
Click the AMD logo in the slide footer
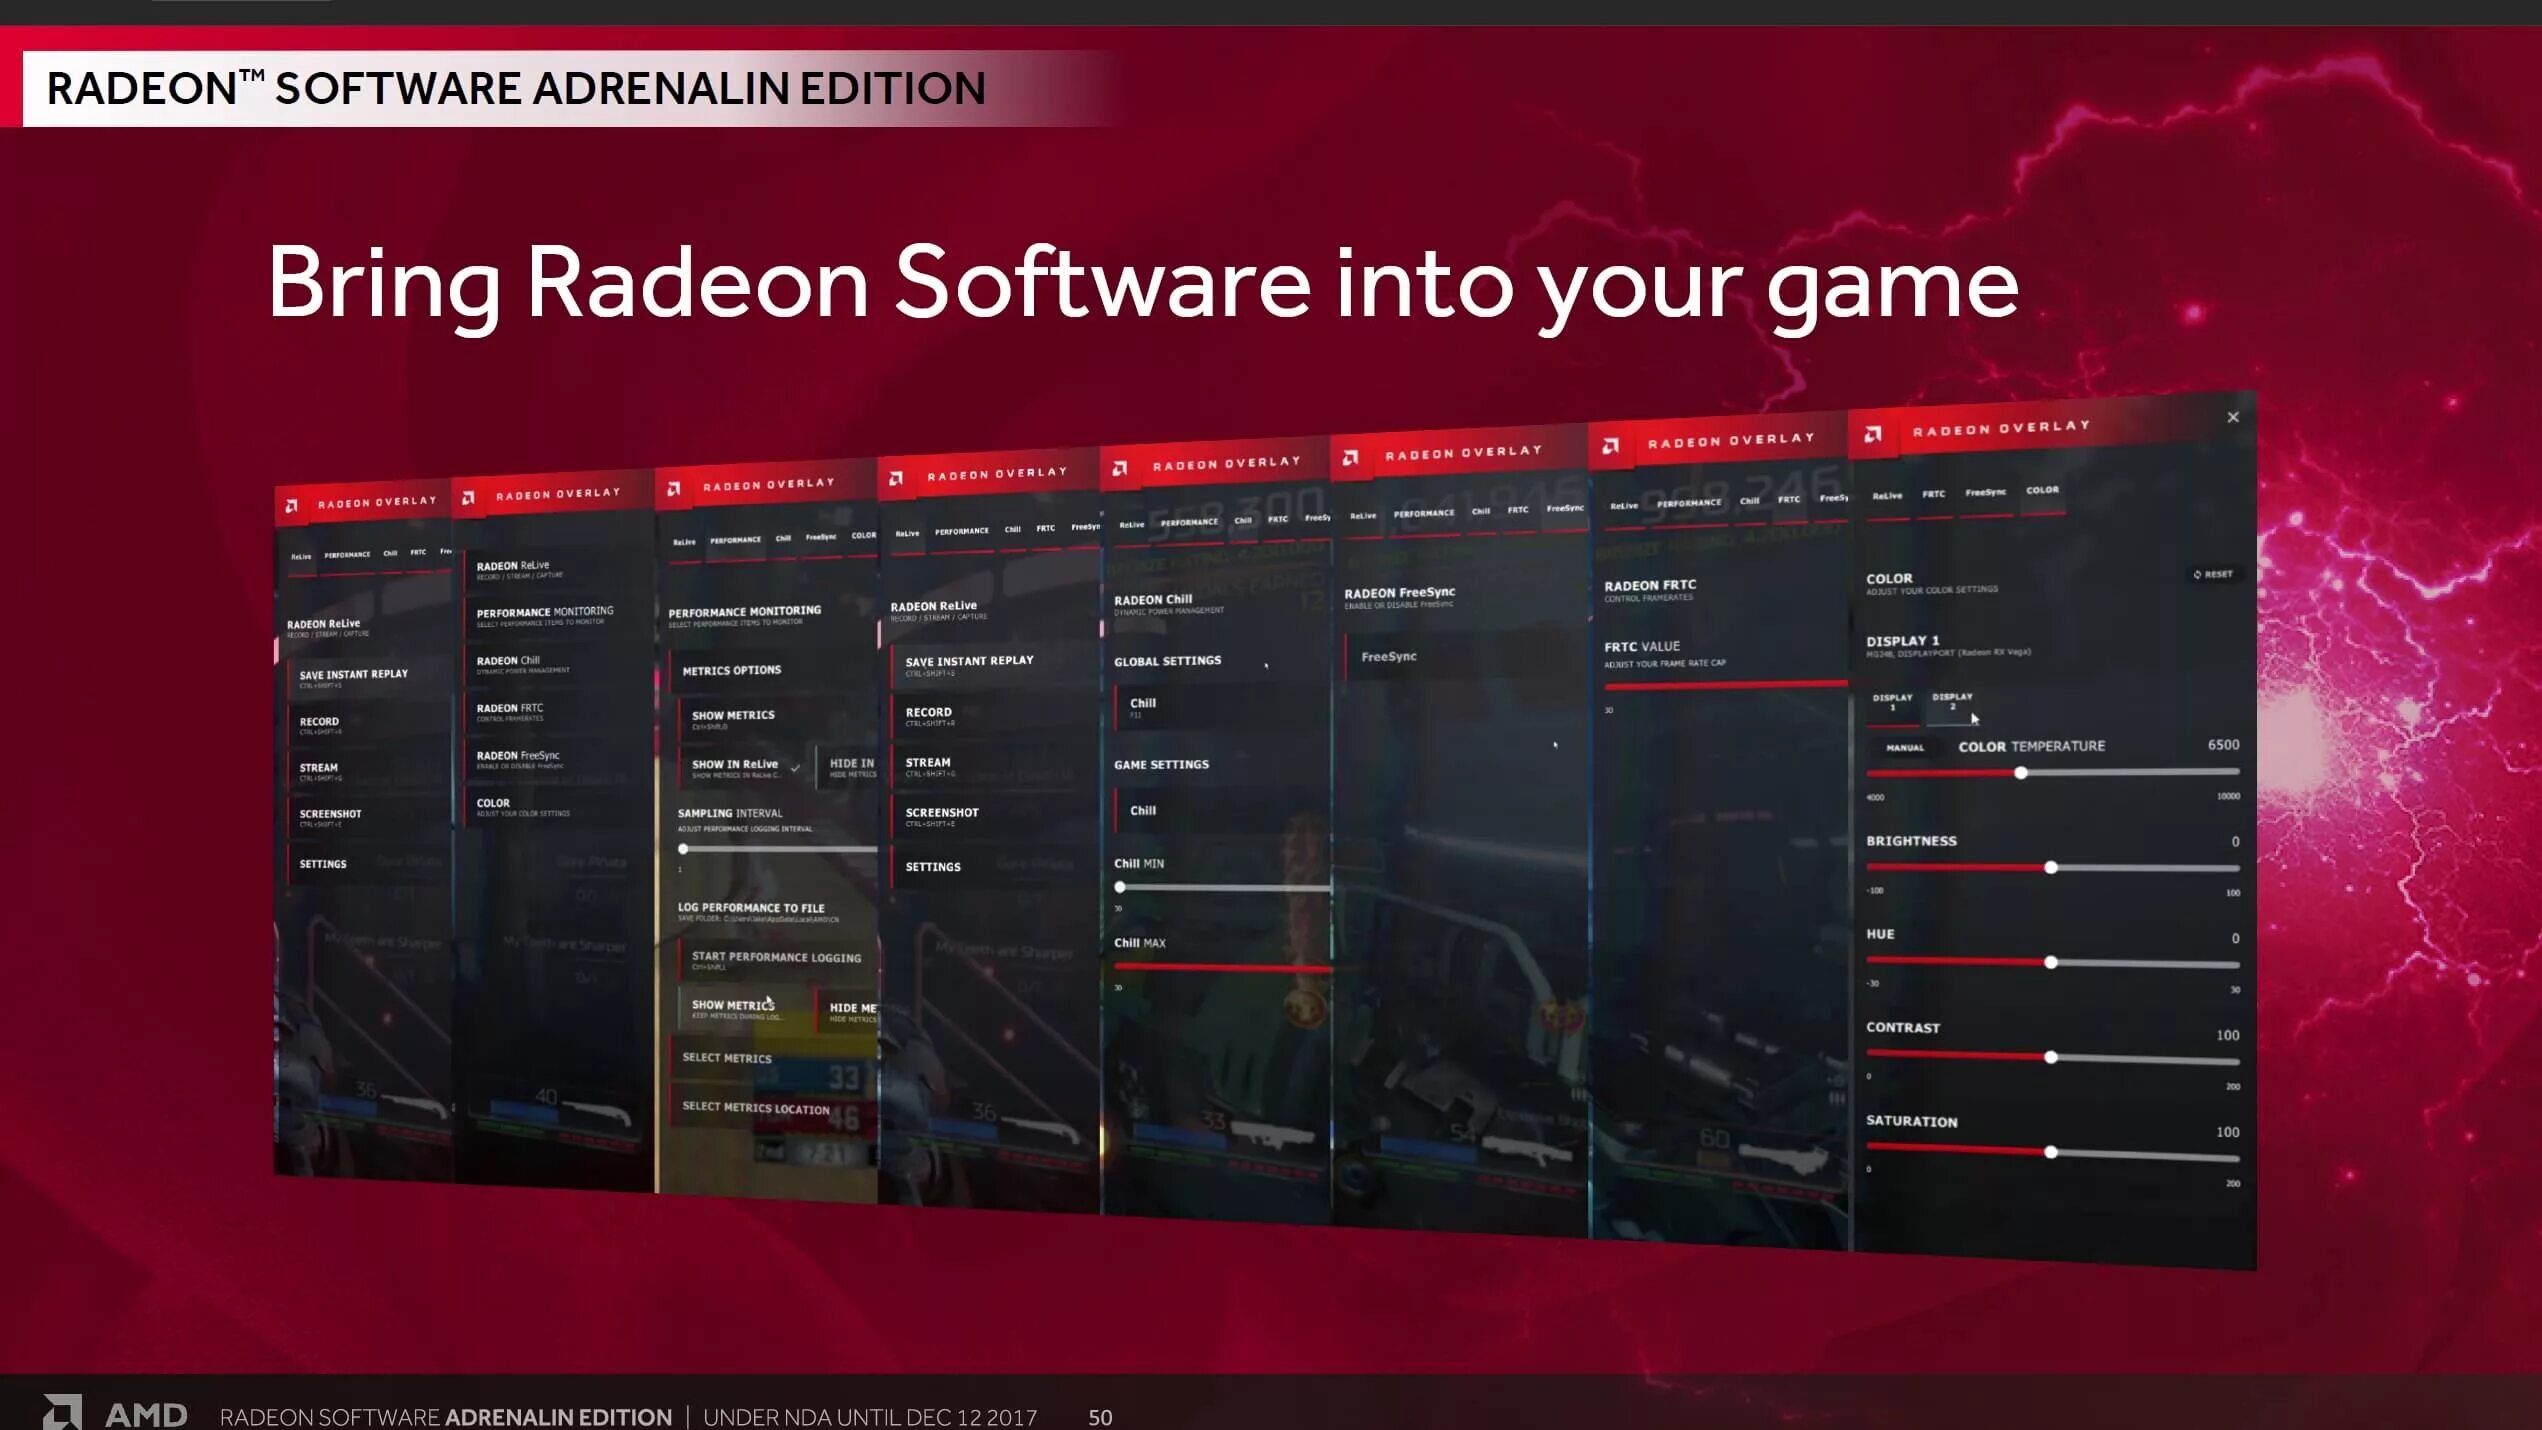tap(62, 1411)
